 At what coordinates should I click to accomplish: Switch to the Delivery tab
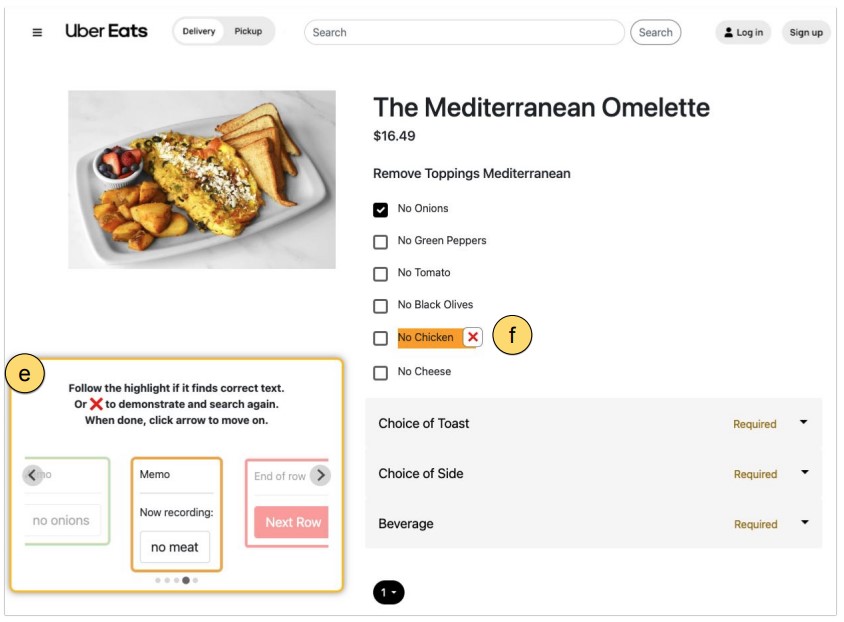(x=199, y=31)
